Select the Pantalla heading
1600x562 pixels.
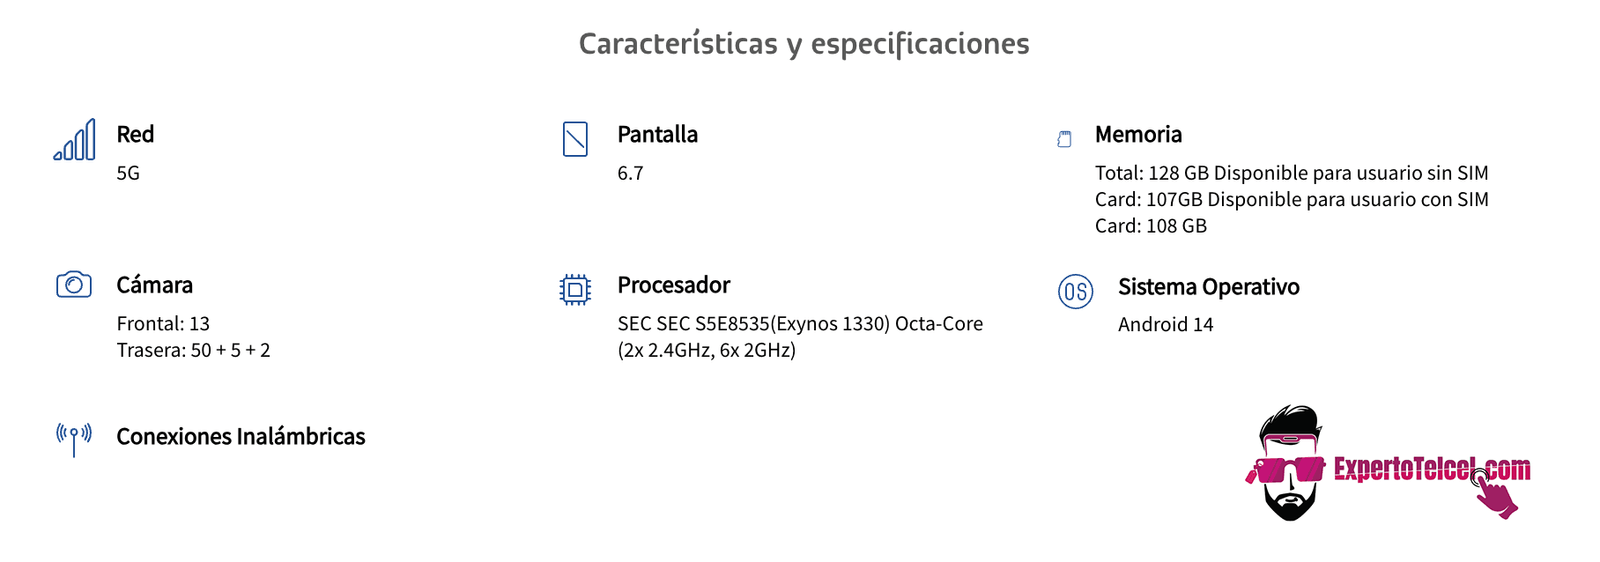tap(657, 134)
